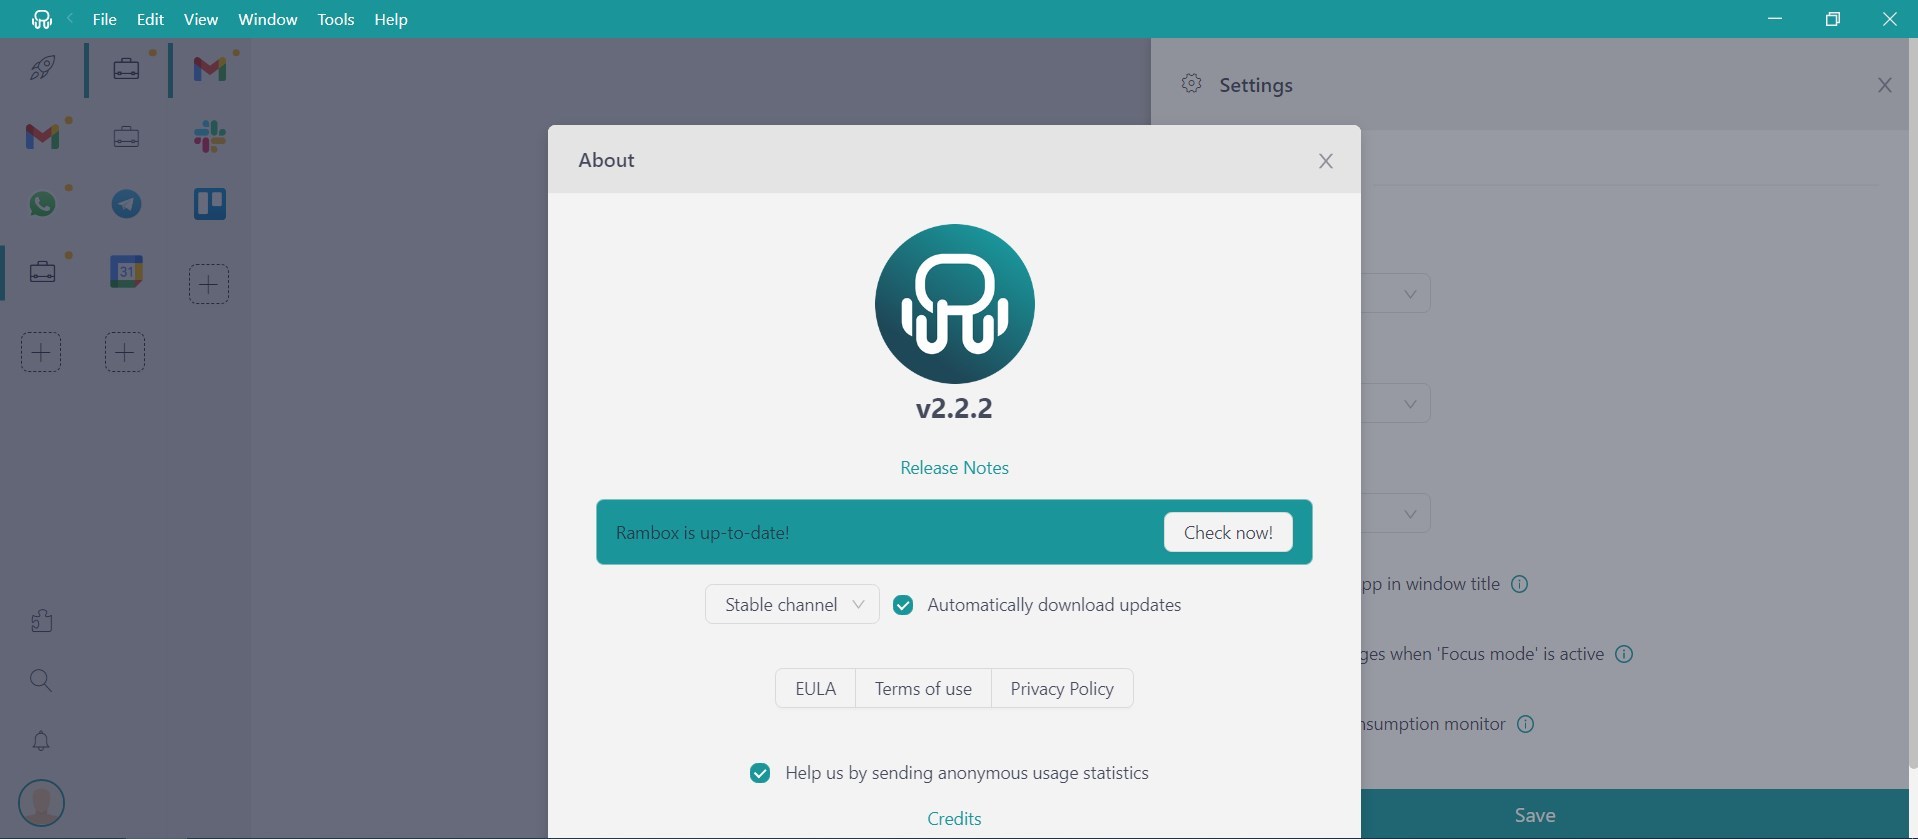Viewport: 1918px width, 839px height.
Task: Open the search magnifier in the sidebar
Action: coord(41,681)
